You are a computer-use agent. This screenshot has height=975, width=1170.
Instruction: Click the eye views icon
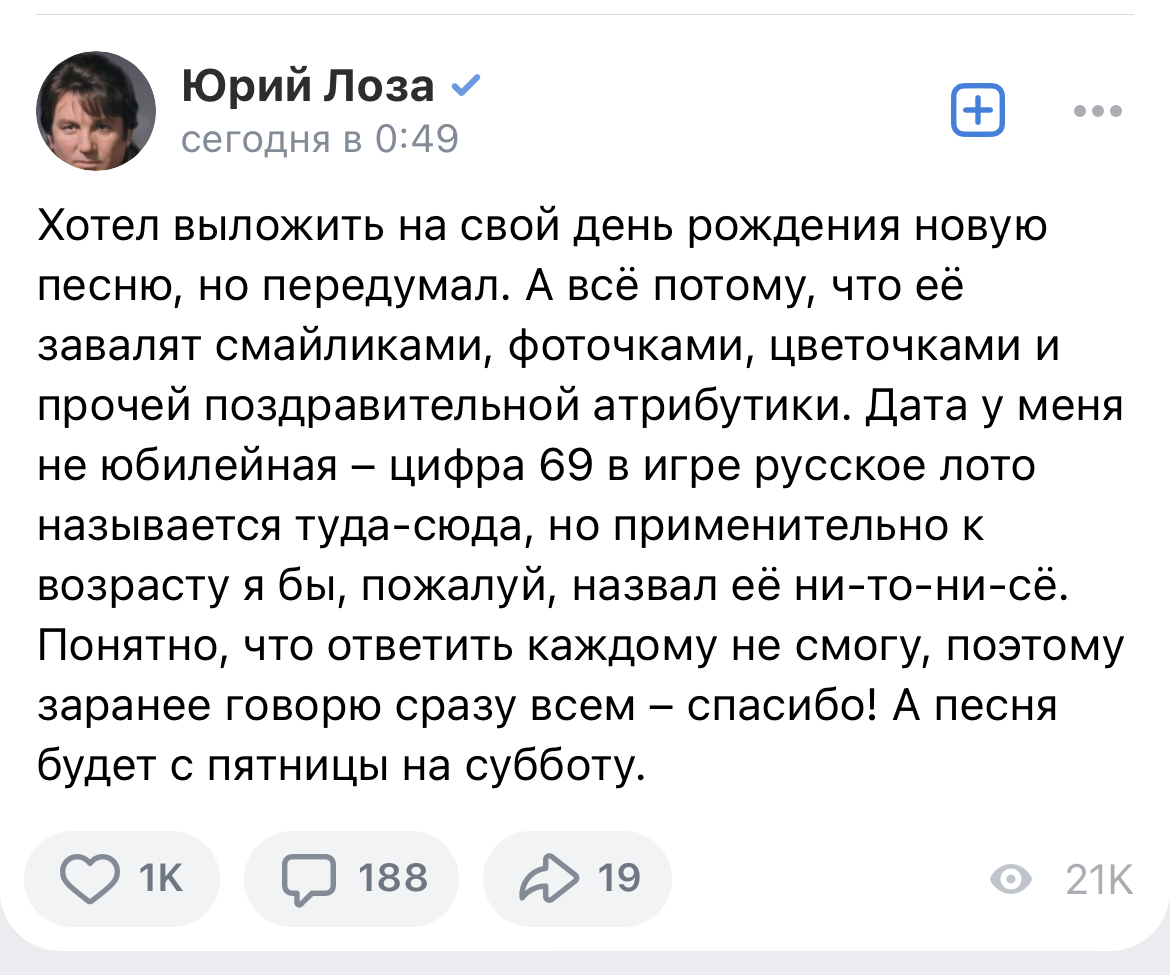point(1010,879)
